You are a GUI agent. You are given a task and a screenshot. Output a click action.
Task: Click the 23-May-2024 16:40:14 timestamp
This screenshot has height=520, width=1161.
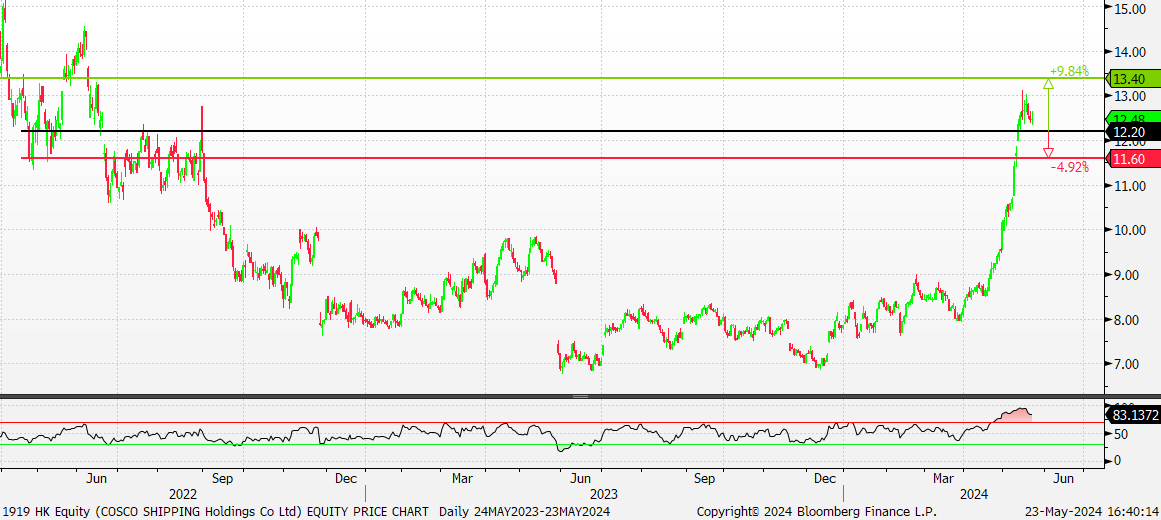pos(1091,512)
